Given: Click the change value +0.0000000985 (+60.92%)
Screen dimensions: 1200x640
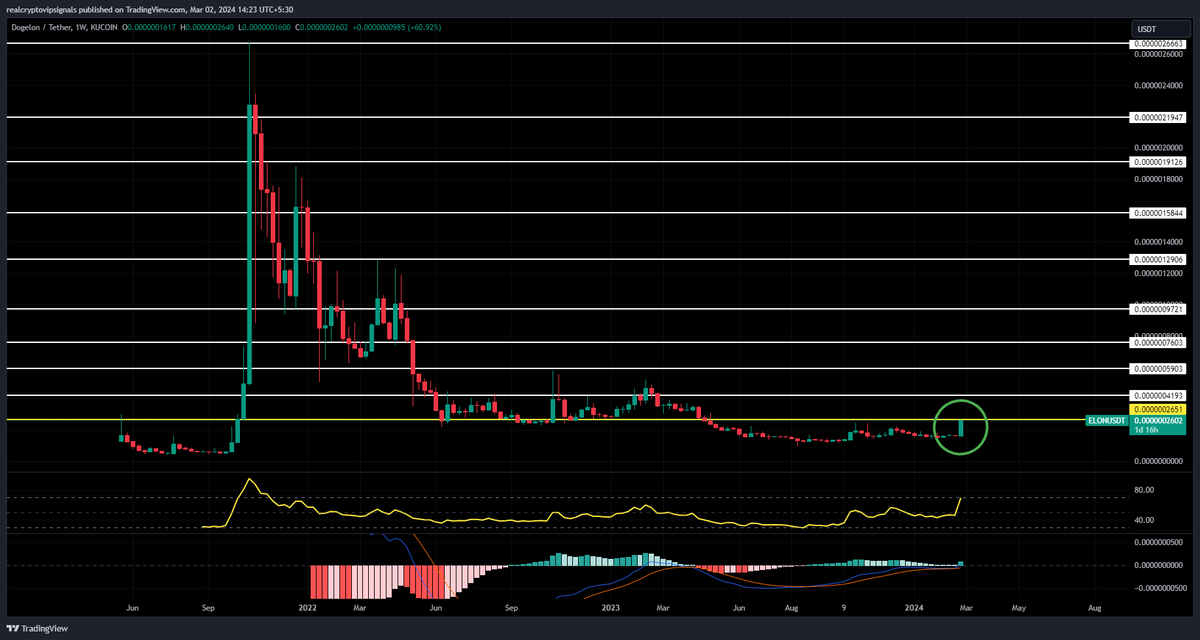Looking at the screenshot, I should [398, 30].
